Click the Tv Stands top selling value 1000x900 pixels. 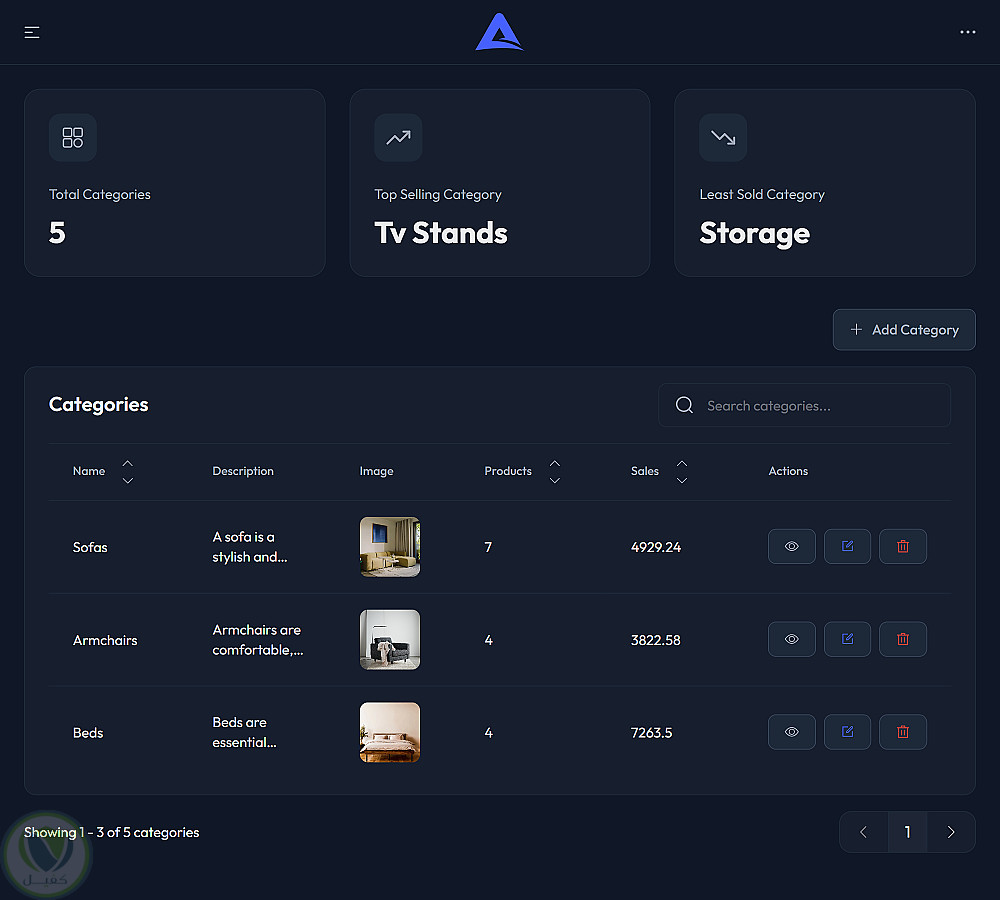(441, 233)
